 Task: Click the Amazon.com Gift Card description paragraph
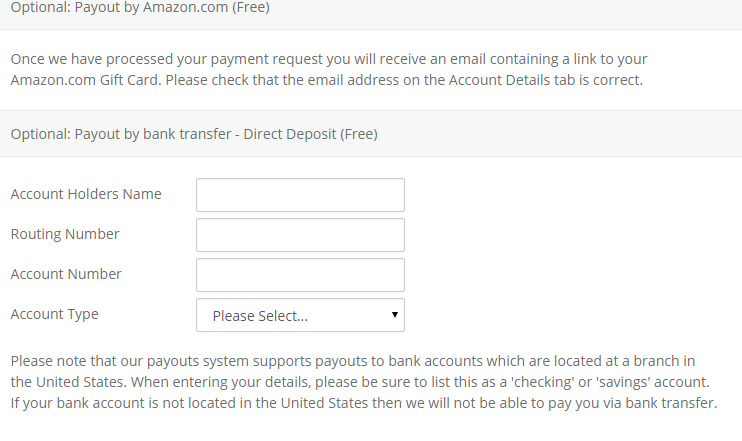[326, 69]
